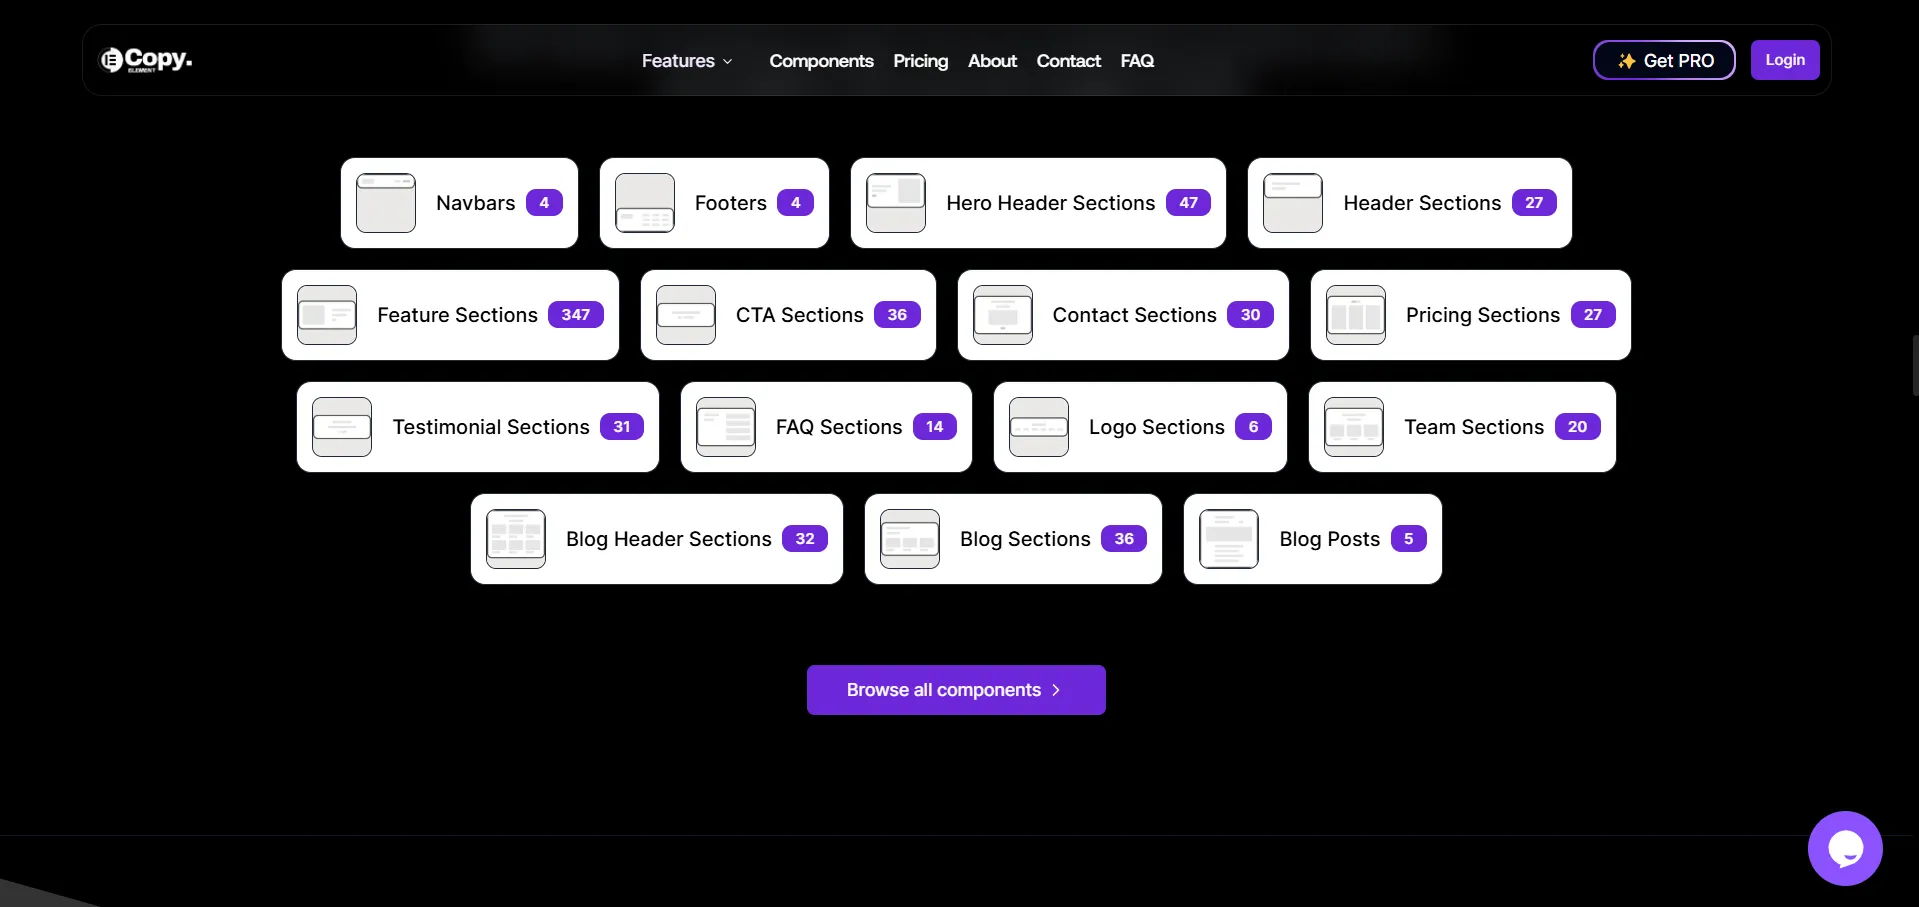
Task: Click the Copy Element logo
Action: (145, 60)
